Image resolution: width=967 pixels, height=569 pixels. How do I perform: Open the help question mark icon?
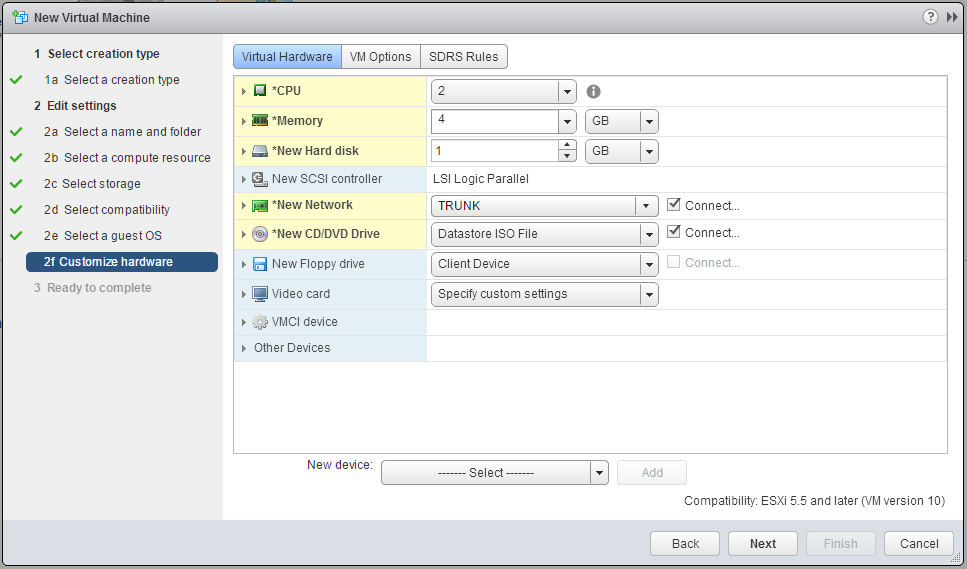[x=930, y=17]
